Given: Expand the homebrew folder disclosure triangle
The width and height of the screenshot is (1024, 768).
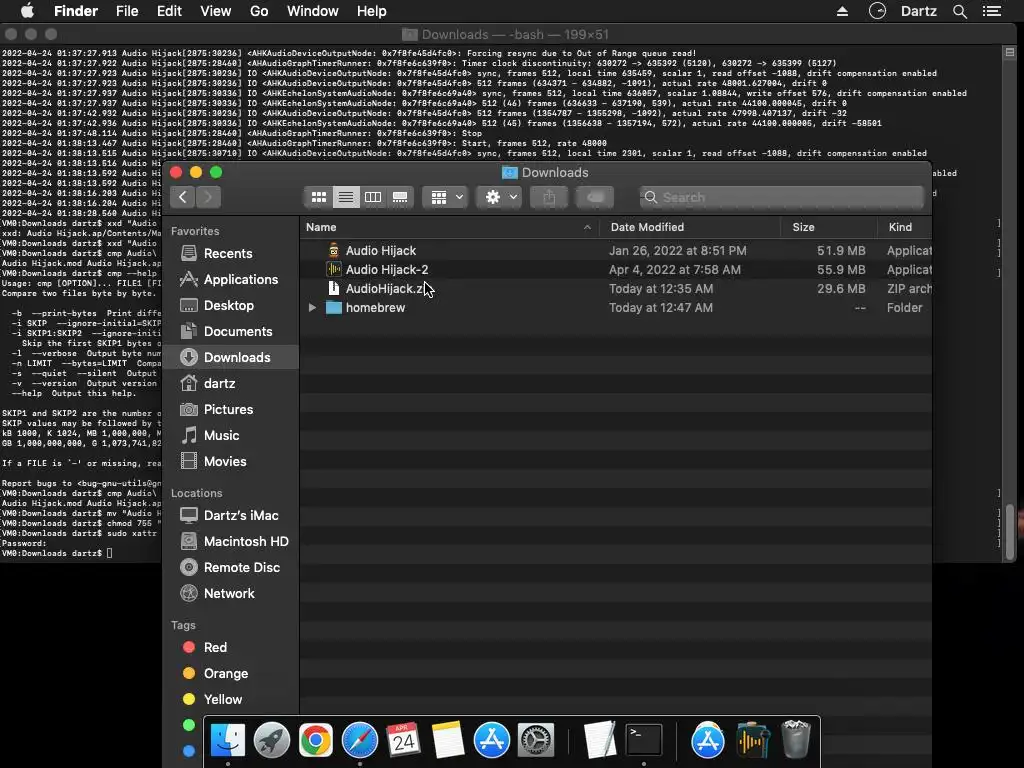Looking at the screenshot, I should point(312,308).
